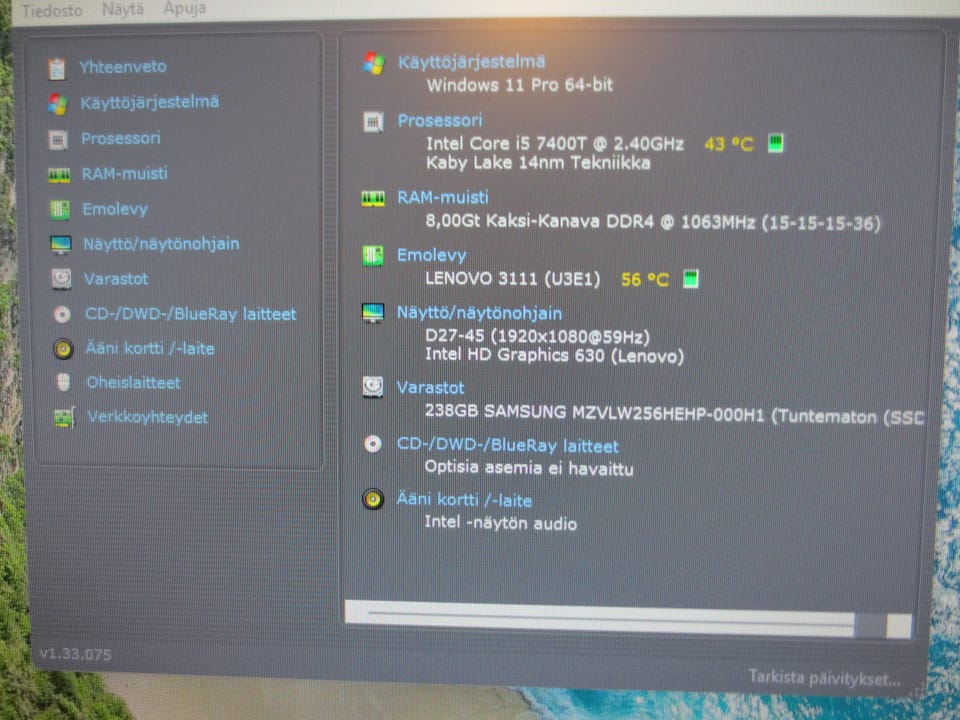
Task: Click the CD-/DWD-/BlueRay disc icon in sidebar
Action: (x=62, y=314)
